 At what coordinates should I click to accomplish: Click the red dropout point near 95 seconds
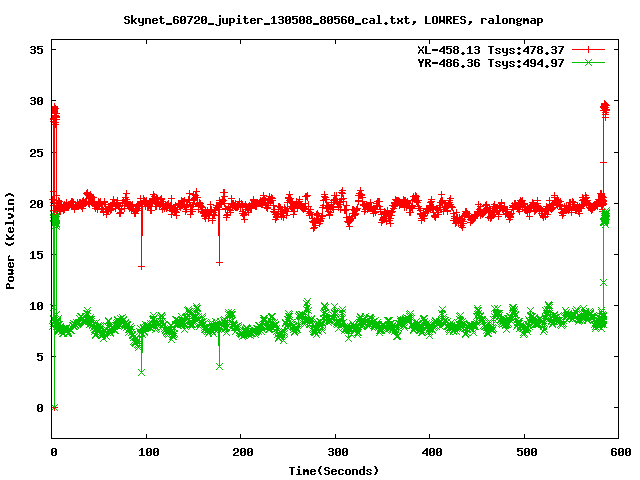pyautogui.click(x=141, y=267)
